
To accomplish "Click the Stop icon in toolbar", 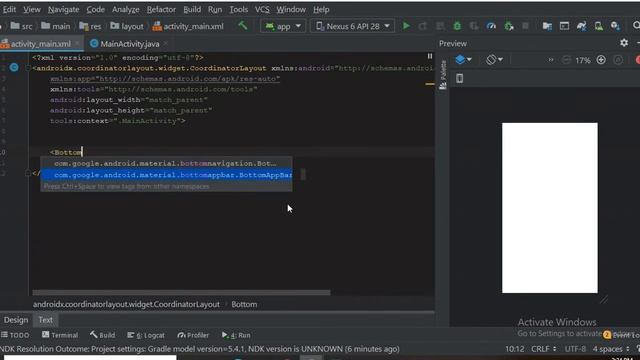I will tap(525, 26).
